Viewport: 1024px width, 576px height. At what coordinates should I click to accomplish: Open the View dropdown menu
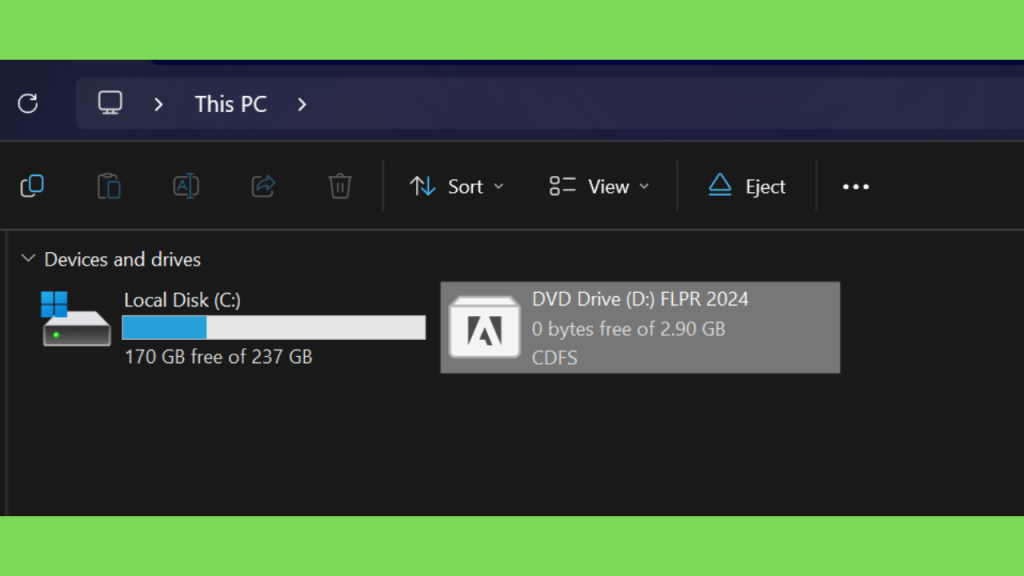[600, 187]
